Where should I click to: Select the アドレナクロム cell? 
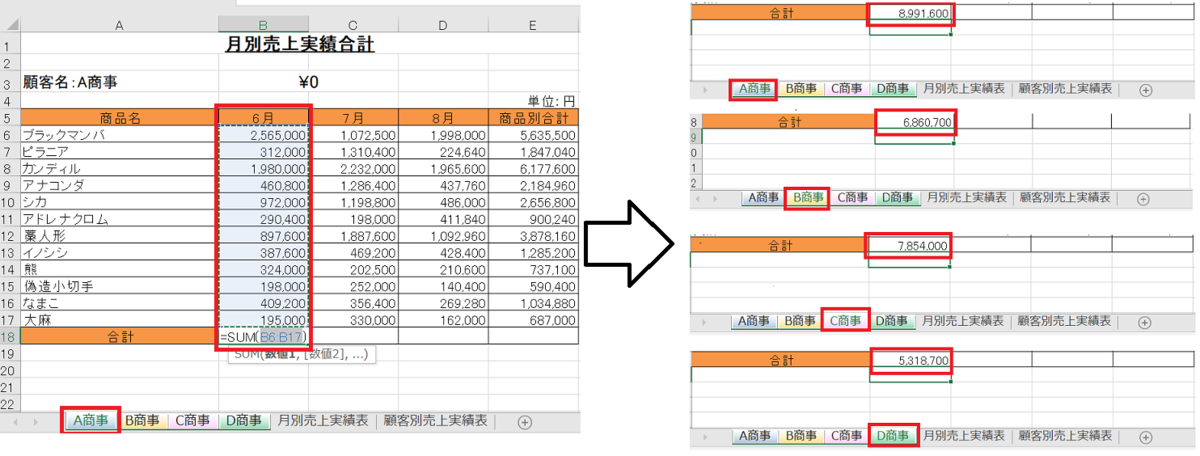pyautogui.click(x=119, y=219)
